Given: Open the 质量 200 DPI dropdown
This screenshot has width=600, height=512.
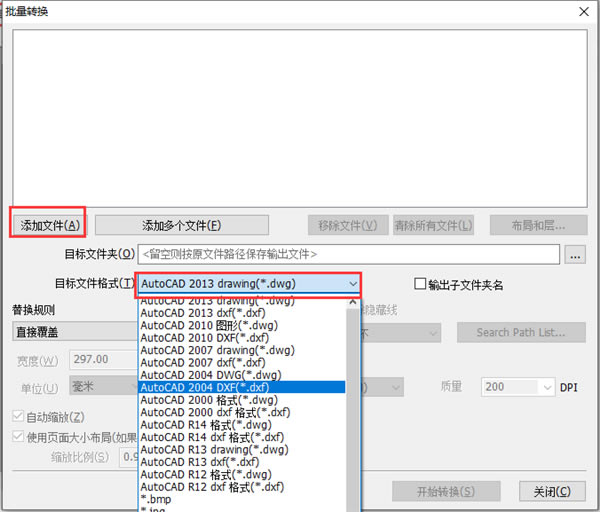Looking at the screenshot, I should coord(518,387).
